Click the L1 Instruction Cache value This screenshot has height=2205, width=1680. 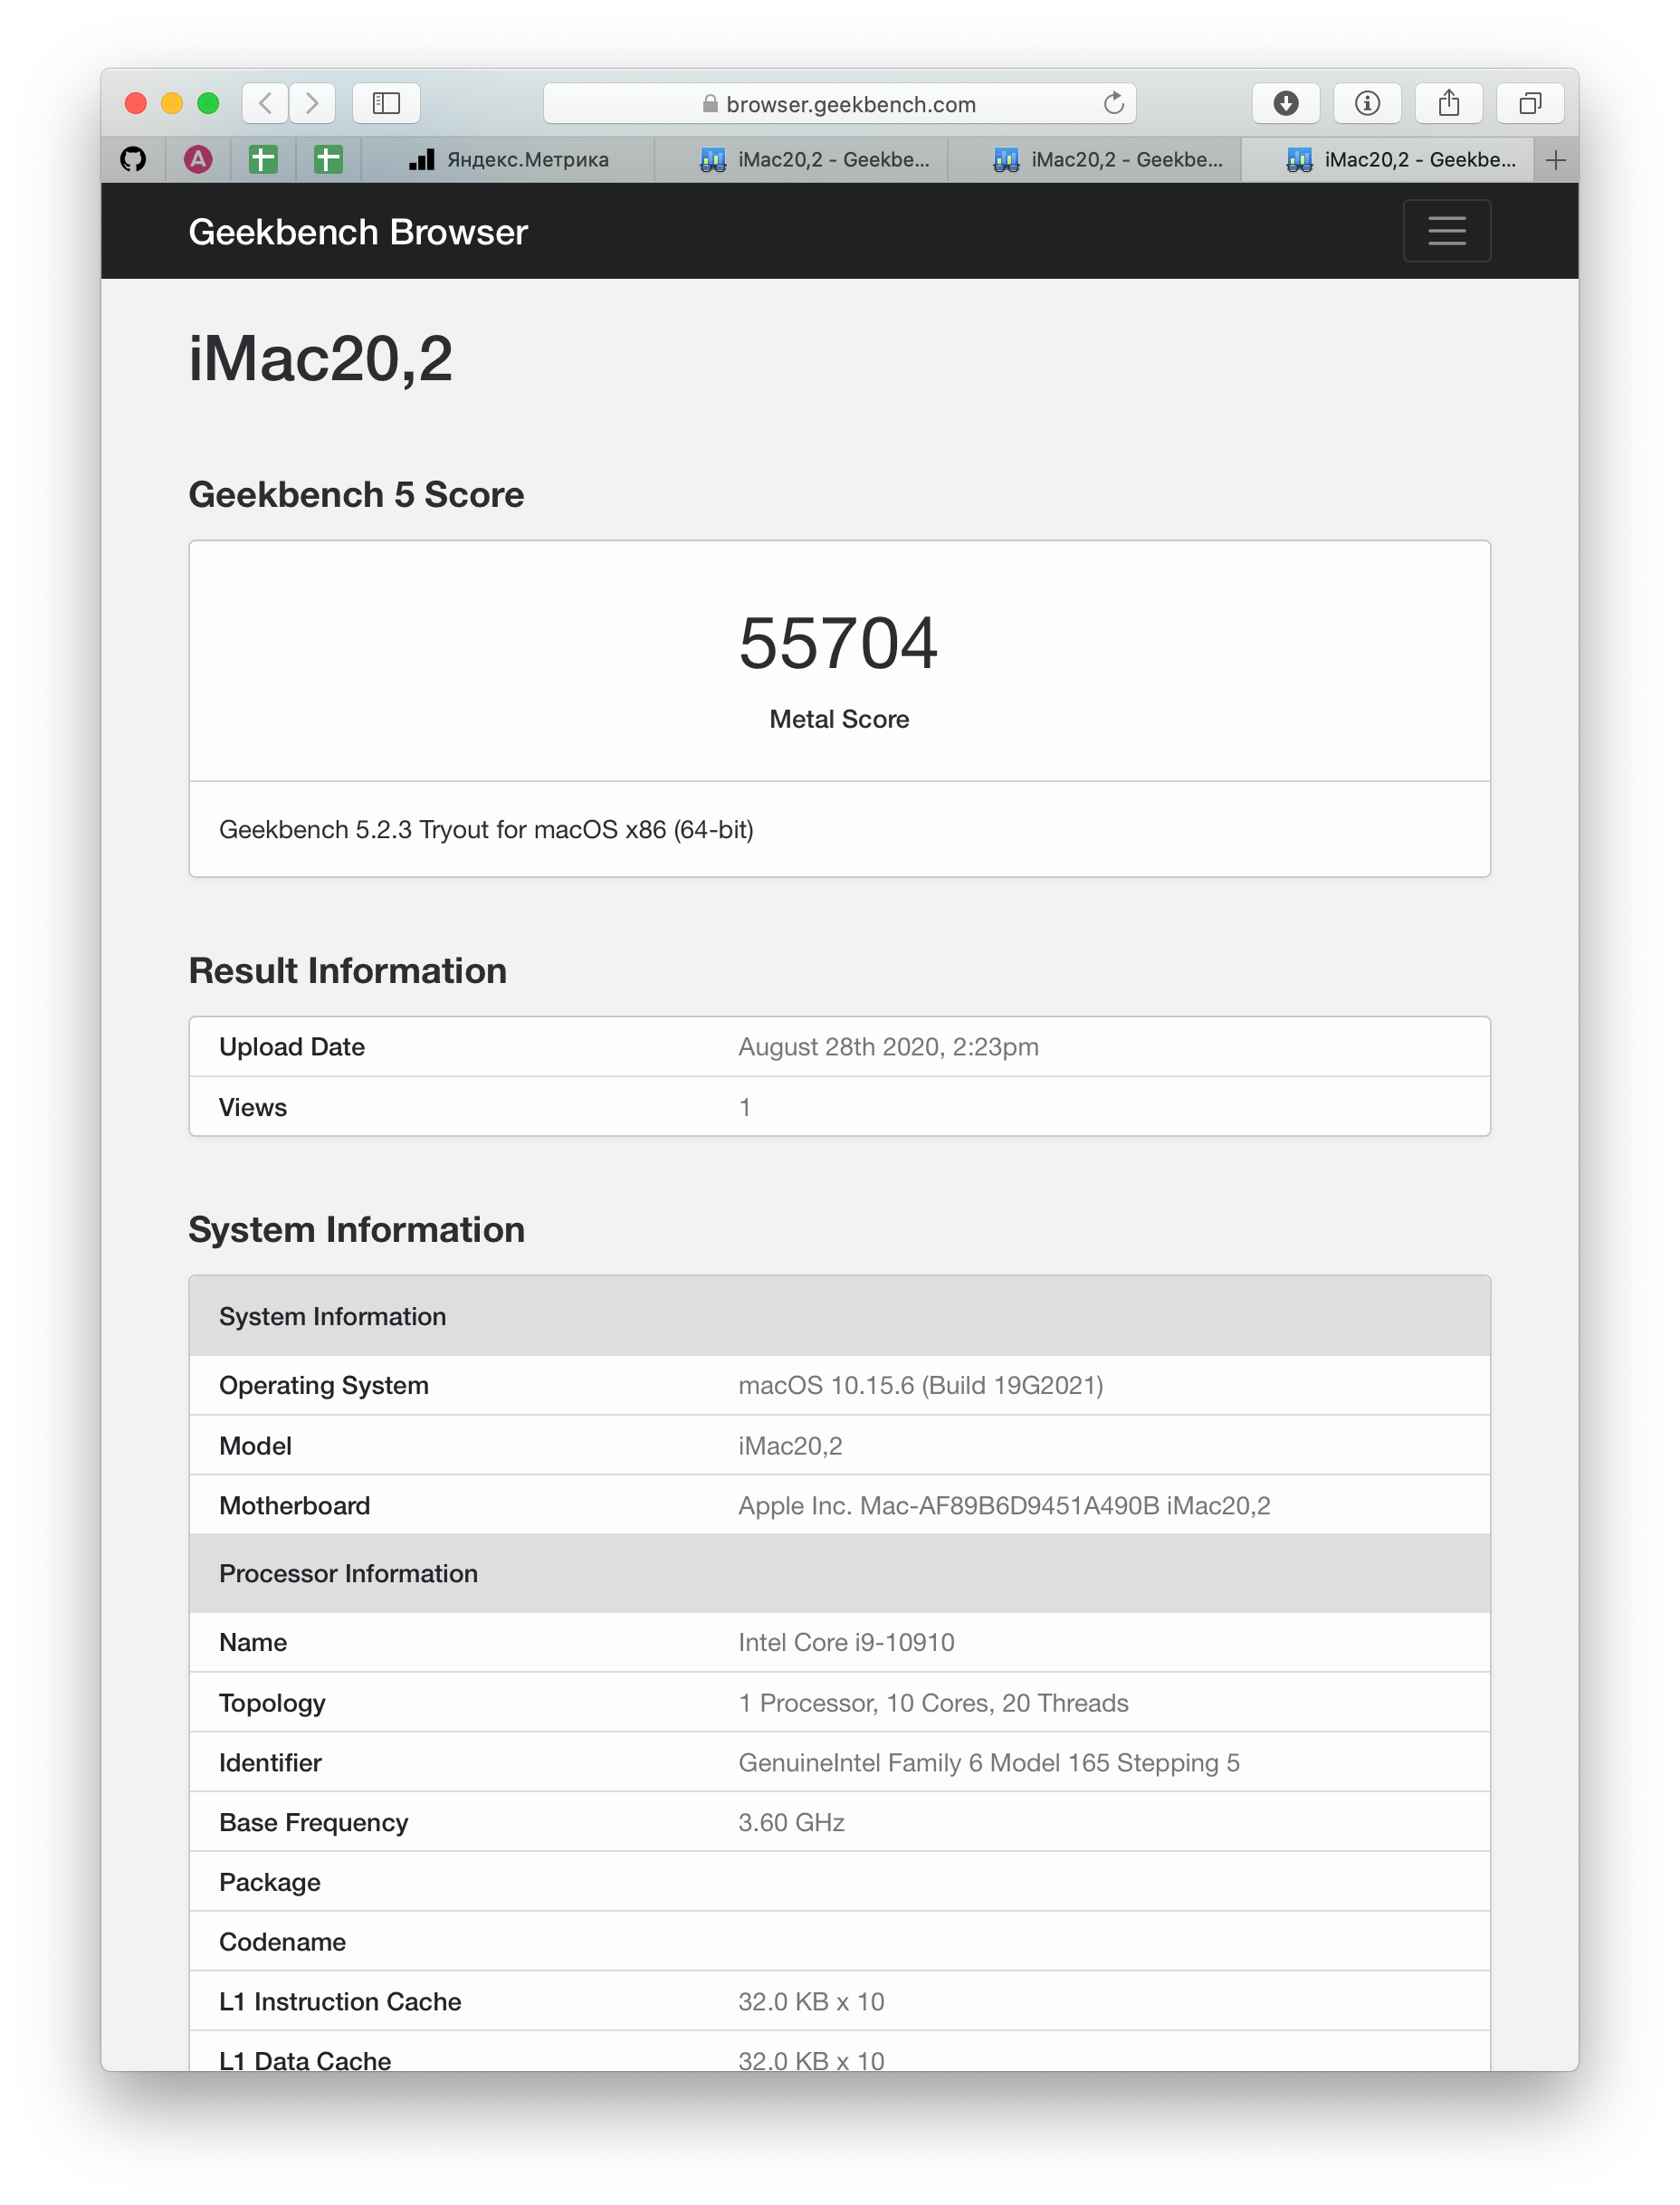click(x=811, y=2002)
